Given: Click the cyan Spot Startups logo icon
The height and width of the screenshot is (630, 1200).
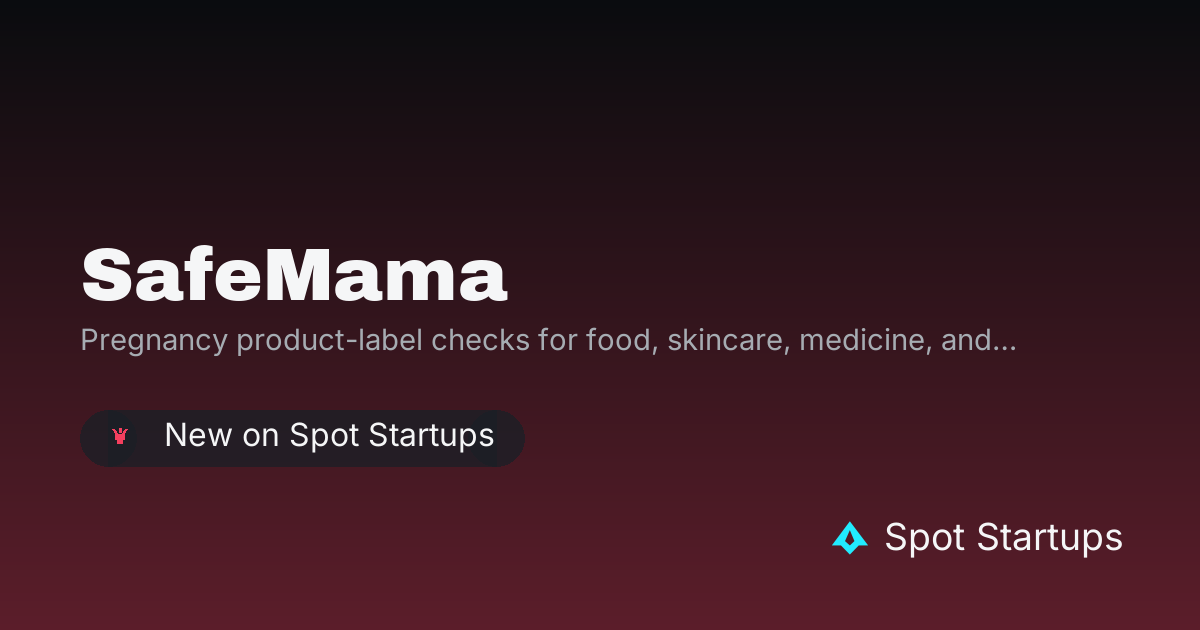Looking at the screenshot, I should (x=850, y=538).
